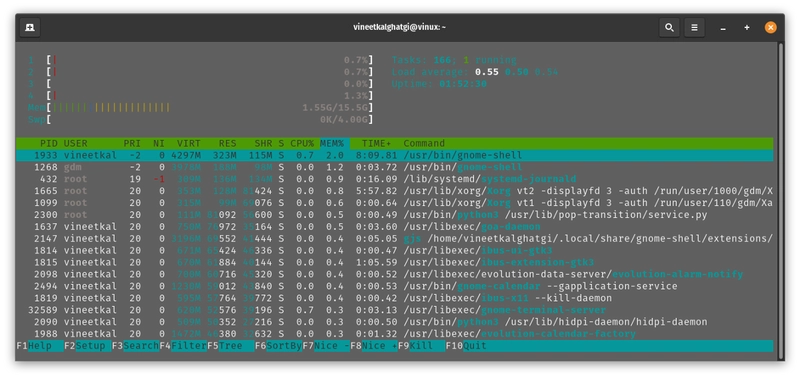Open F6 SortBy selector
This screenshot has width=800, height=378.
(x=279, y=346)
